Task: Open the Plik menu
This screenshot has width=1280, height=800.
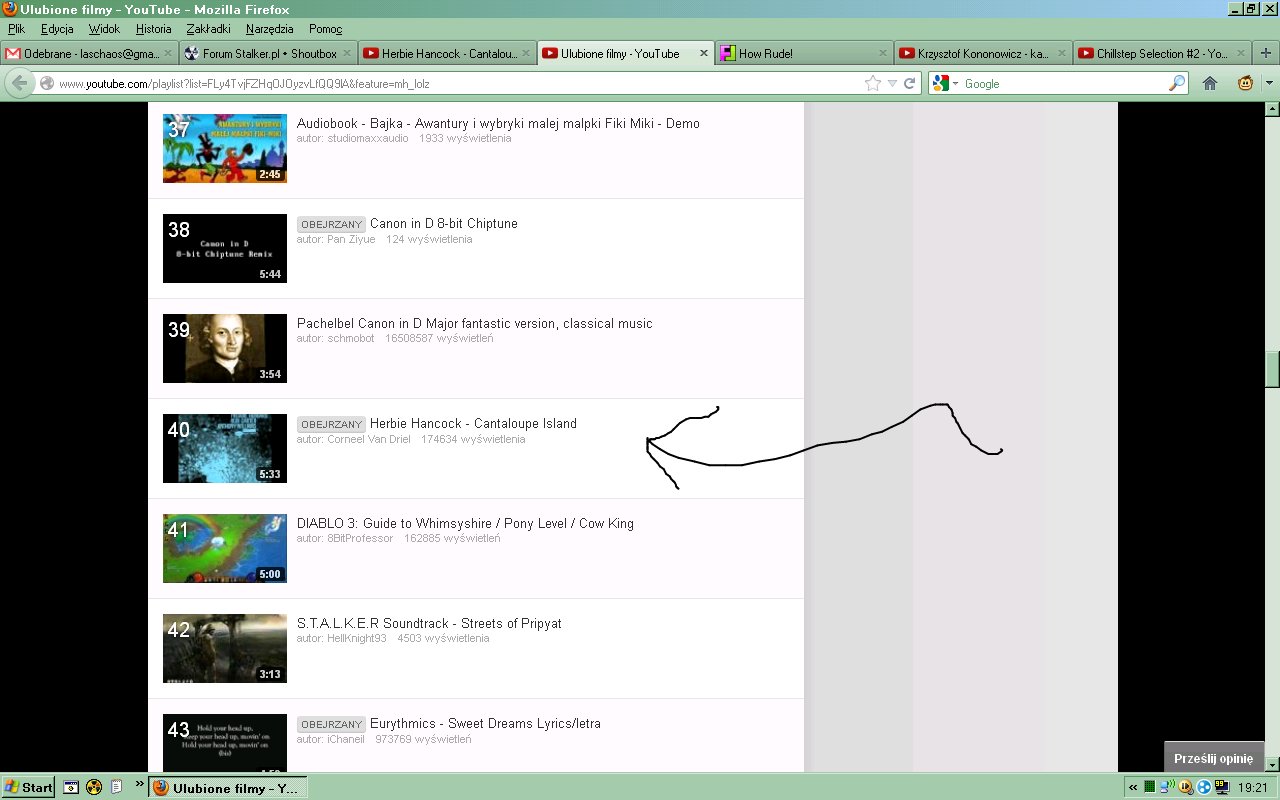Action: [16, 29]
